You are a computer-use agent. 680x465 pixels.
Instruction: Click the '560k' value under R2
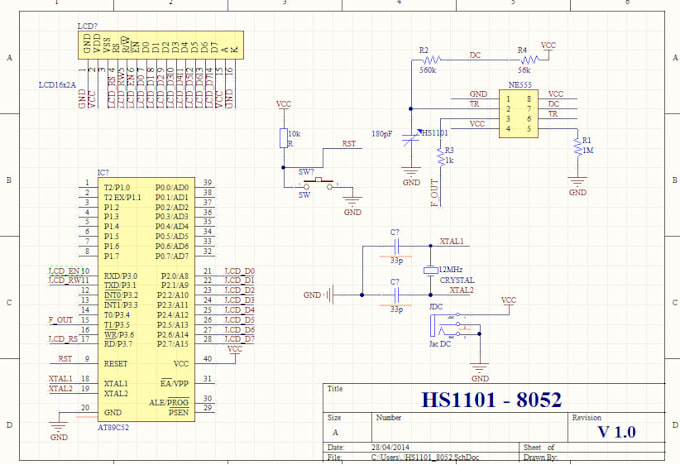point(428,70)
